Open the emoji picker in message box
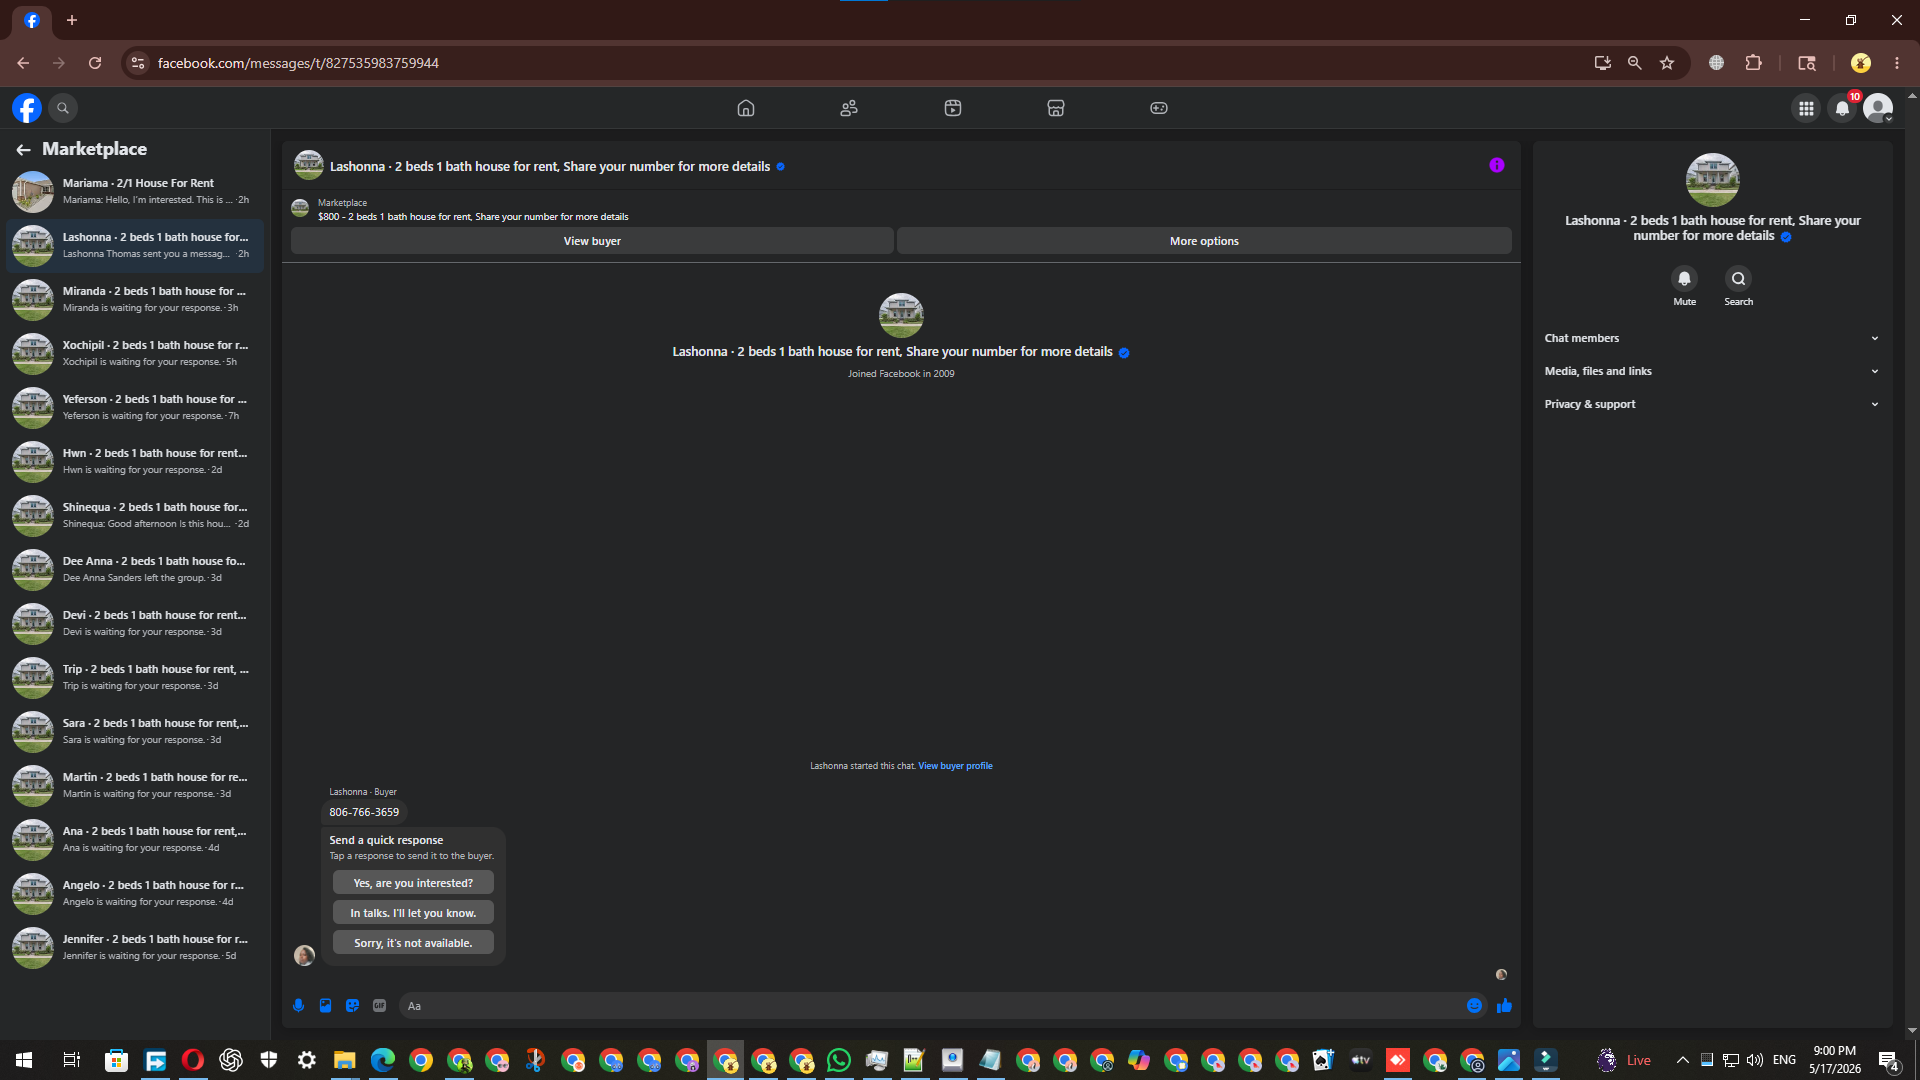This screenshot has width=1920, height=1080. point(1474,1006)
